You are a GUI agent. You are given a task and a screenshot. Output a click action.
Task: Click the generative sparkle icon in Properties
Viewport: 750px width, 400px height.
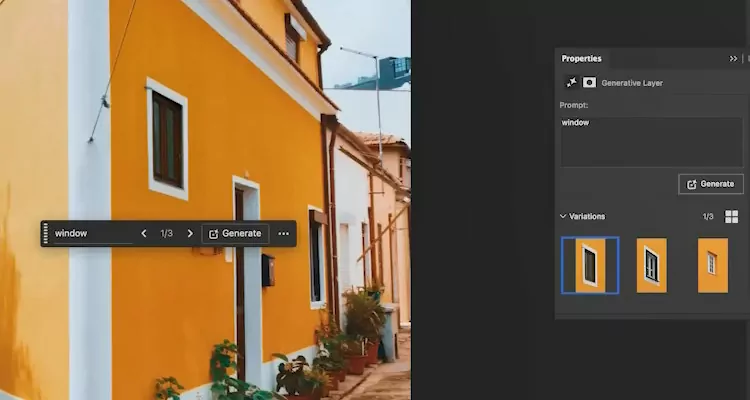(x=571, y=83)
